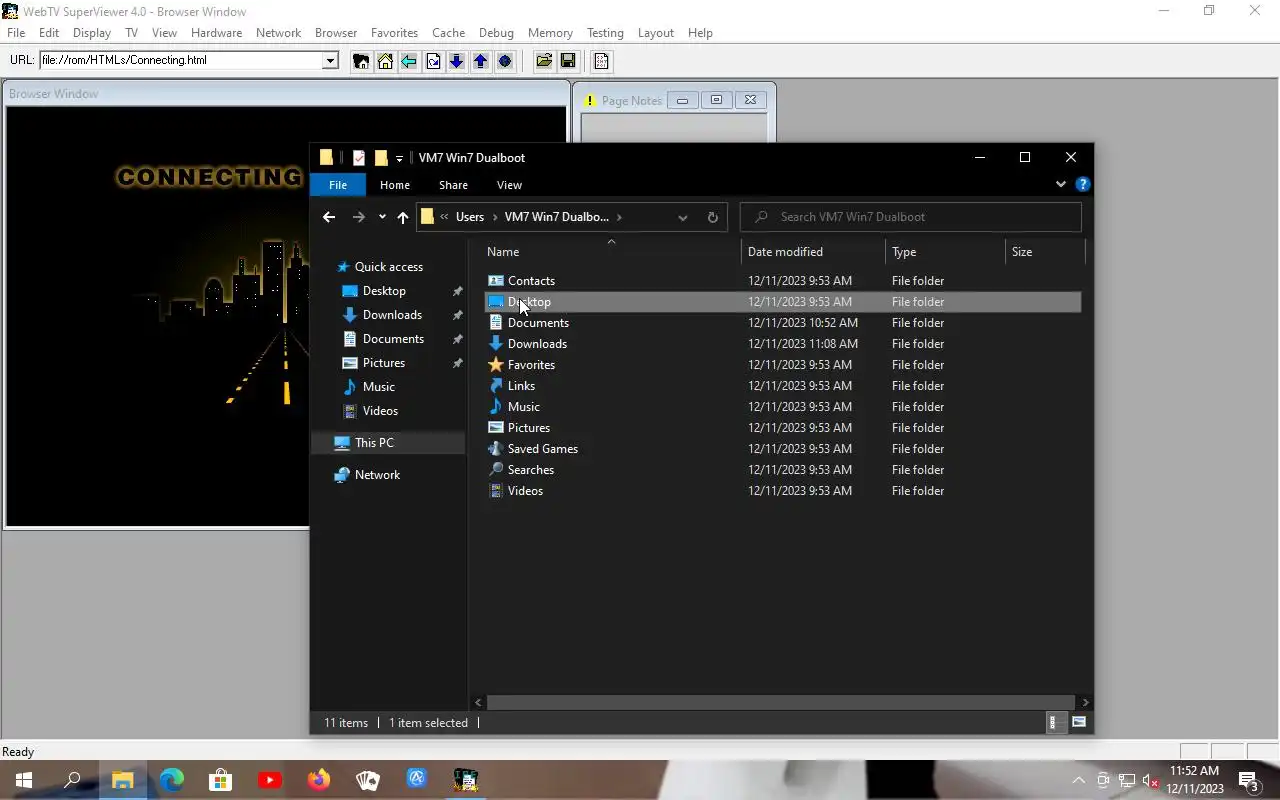1280x800 pixels.
Task: Open Firefox from the taskbar
Action: 319,780
